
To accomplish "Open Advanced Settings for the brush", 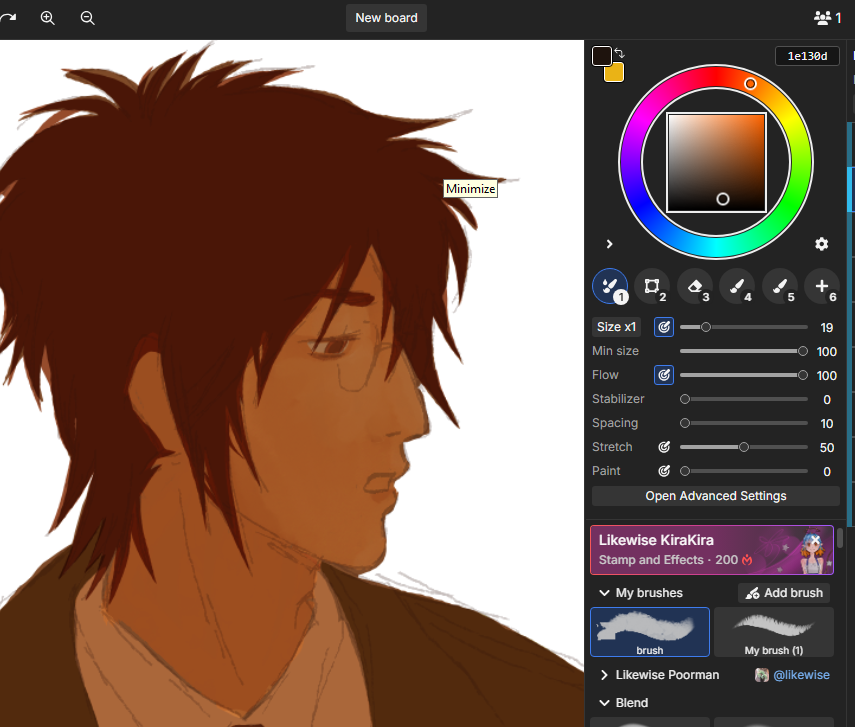I will (x=715, y=496).
